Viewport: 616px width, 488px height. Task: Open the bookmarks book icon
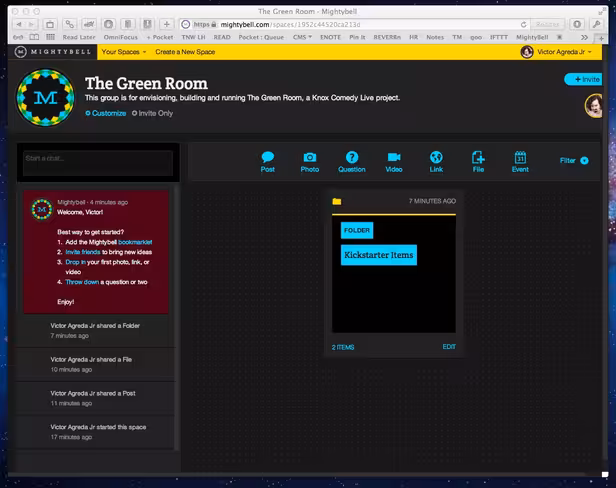pyautogui.click(x=35, y=37)
